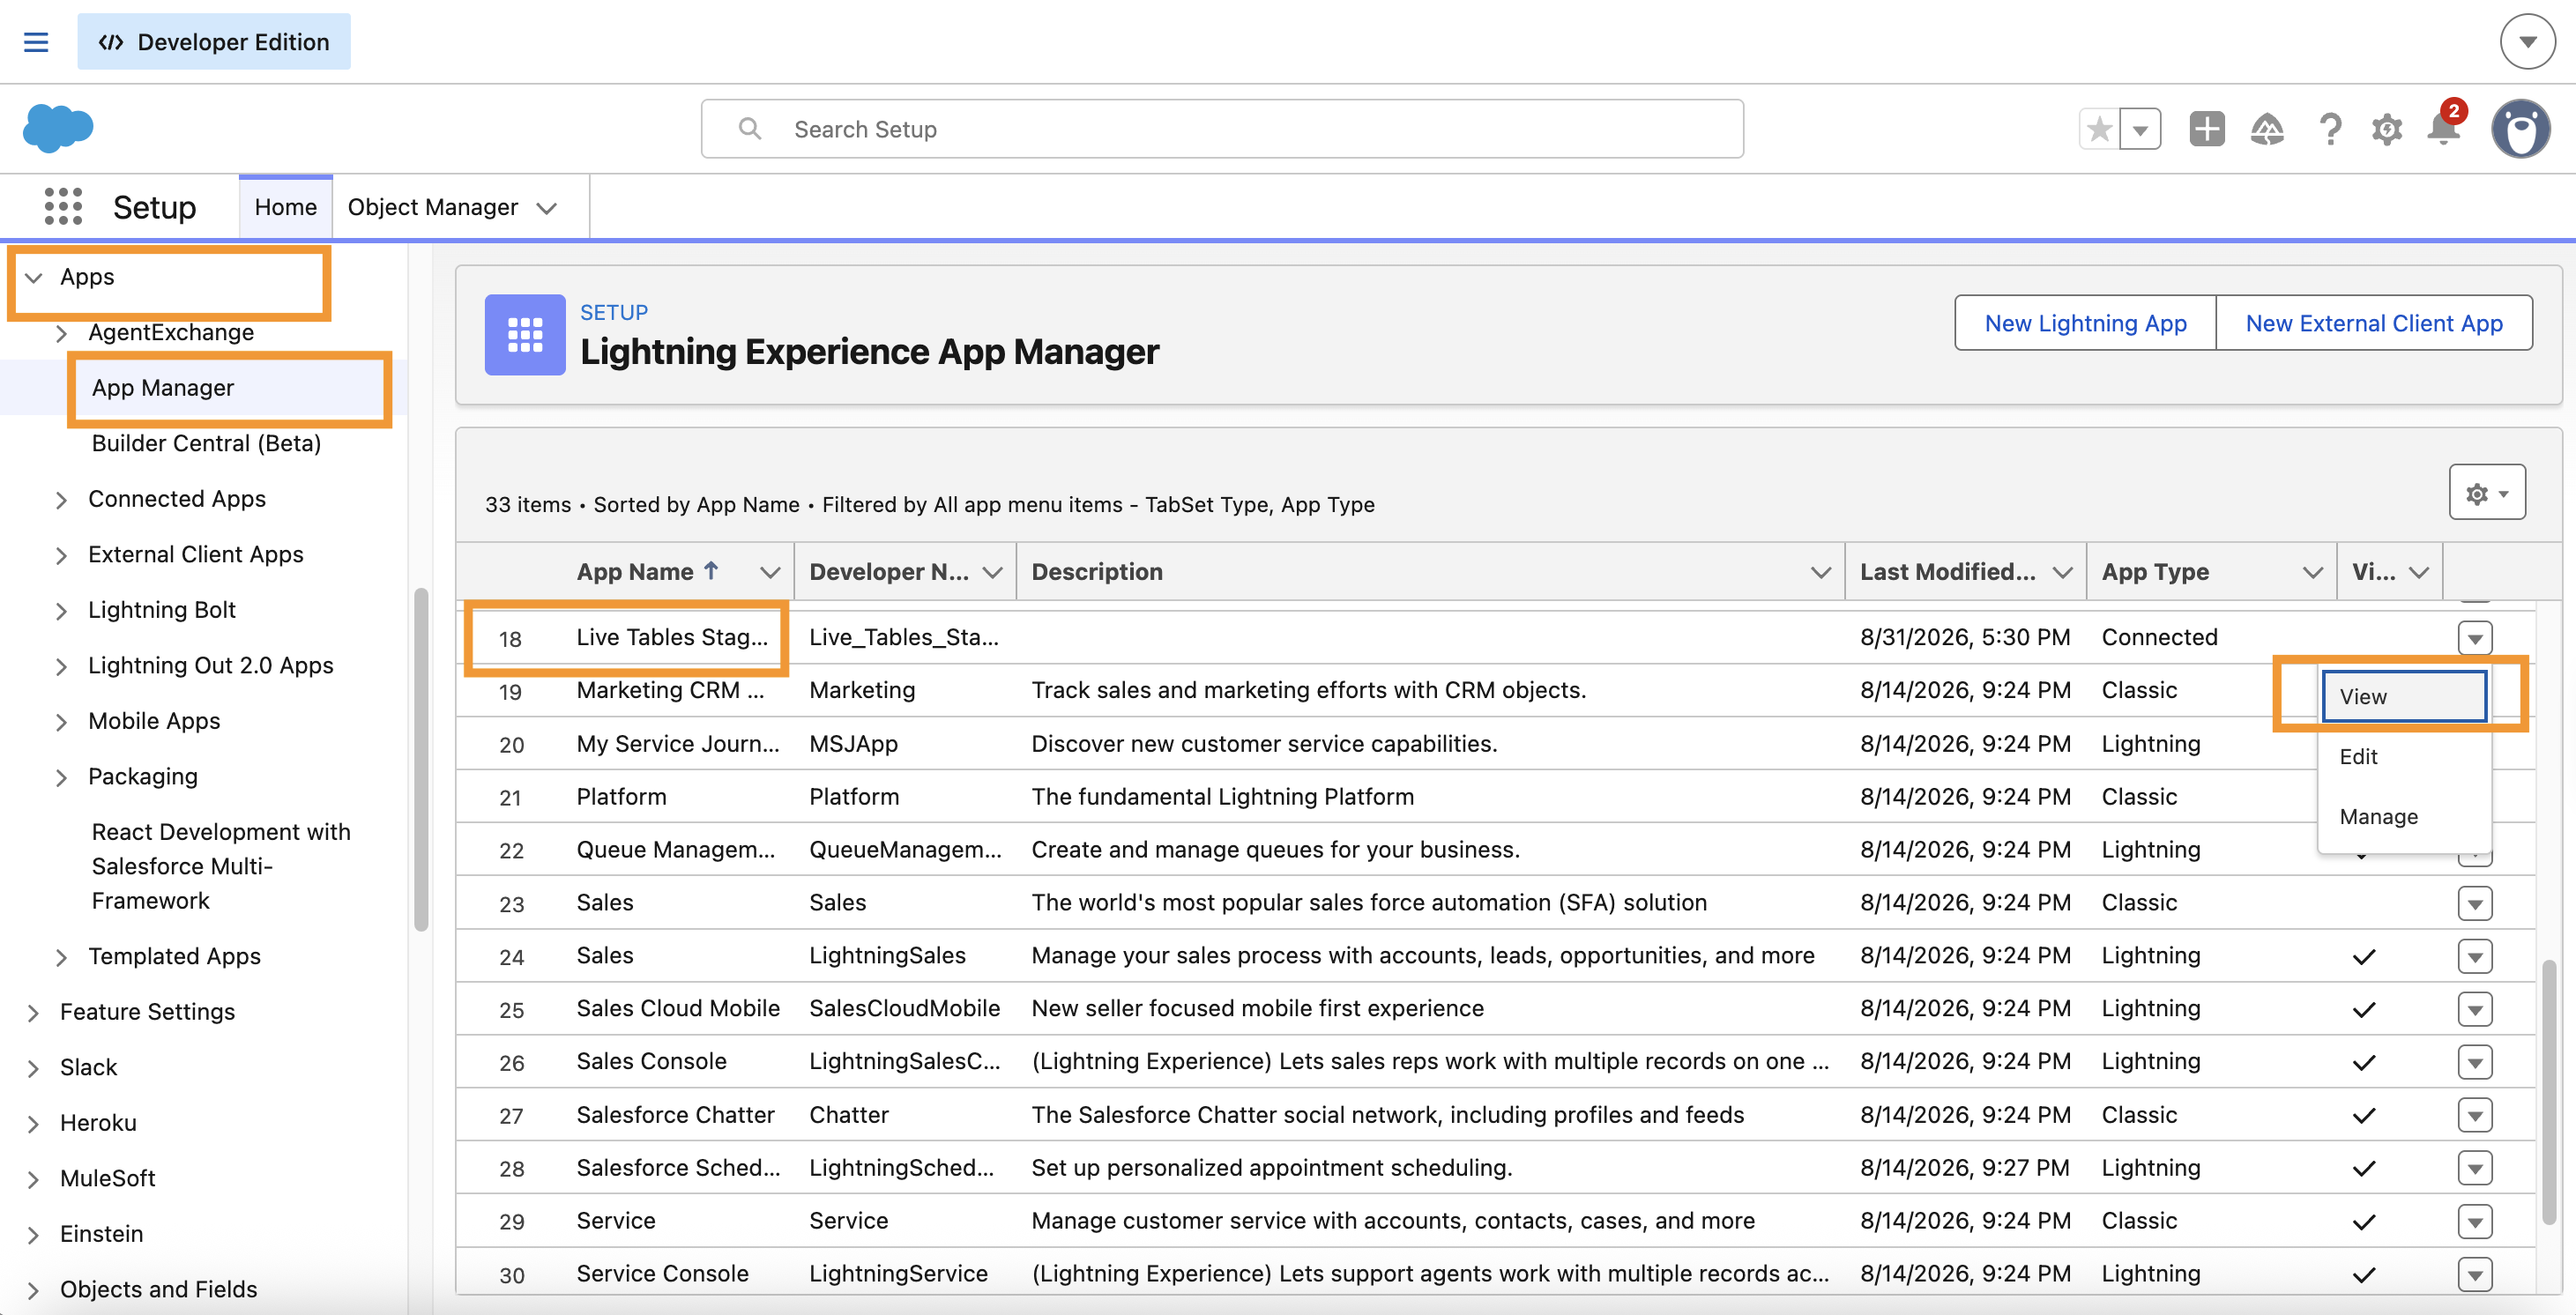
Task: Open the App Launcher grid icon
Action: 63,207
